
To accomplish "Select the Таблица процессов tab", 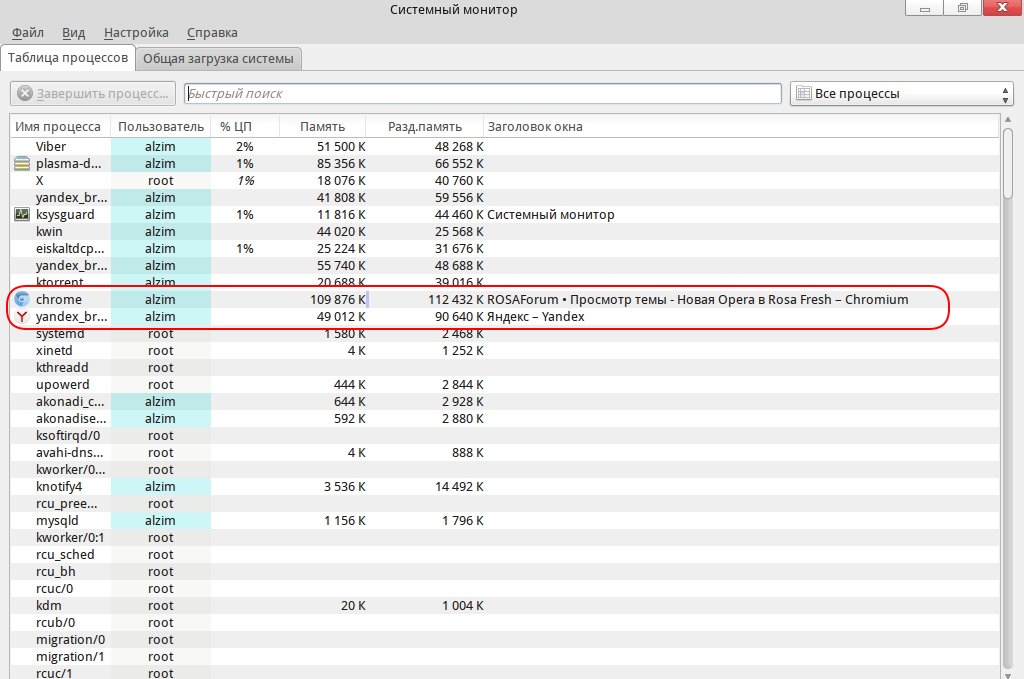I will click(68, 58).
